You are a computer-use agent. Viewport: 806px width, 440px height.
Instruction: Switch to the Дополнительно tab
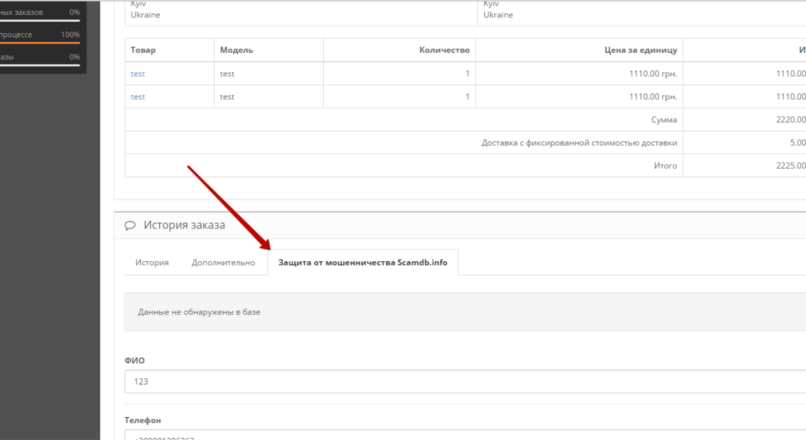tap(223, 263)
